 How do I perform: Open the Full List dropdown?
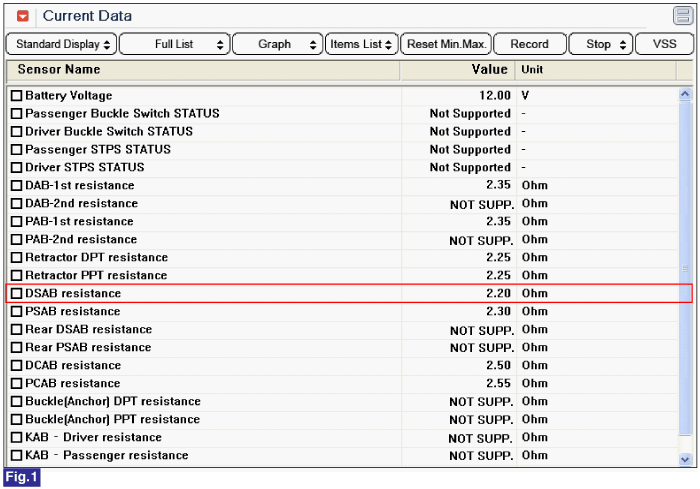coord(175,44)
